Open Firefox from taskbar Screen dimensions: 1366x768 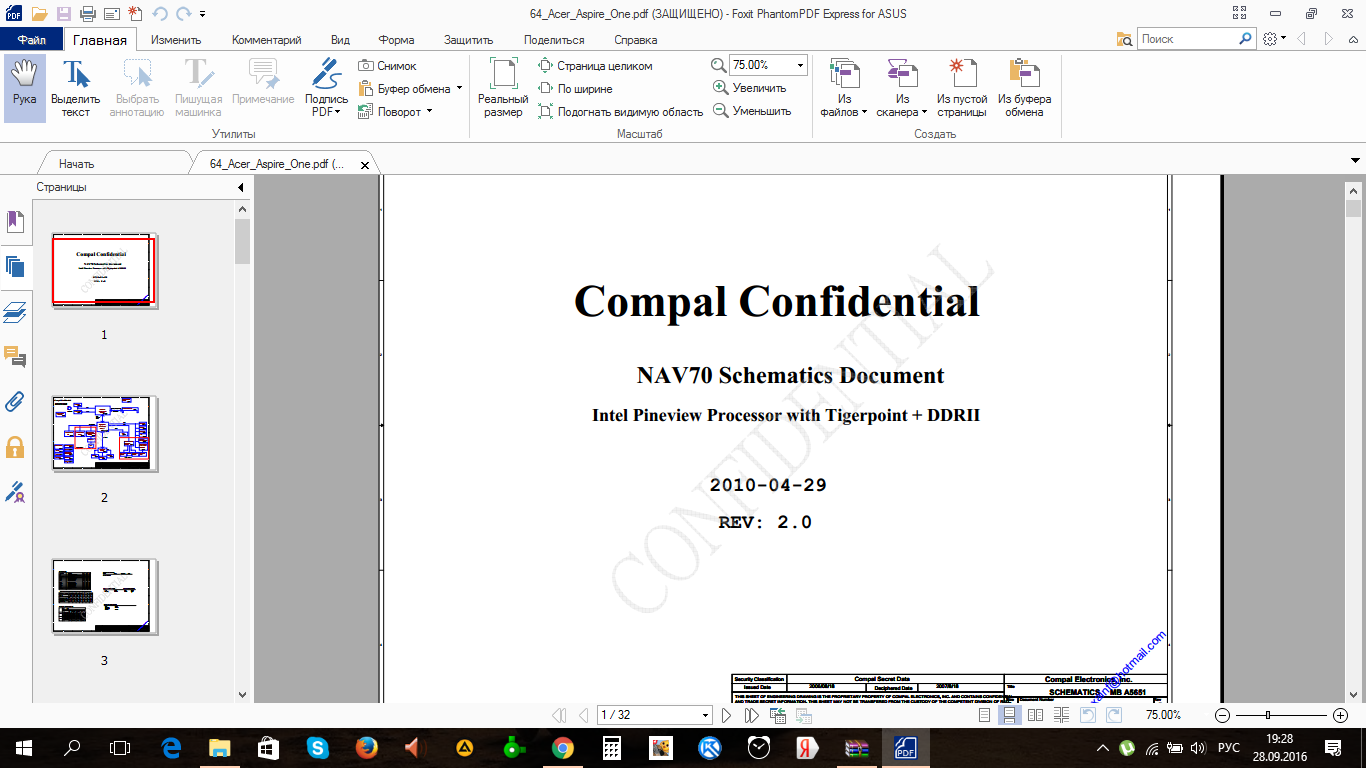point(367,747)
